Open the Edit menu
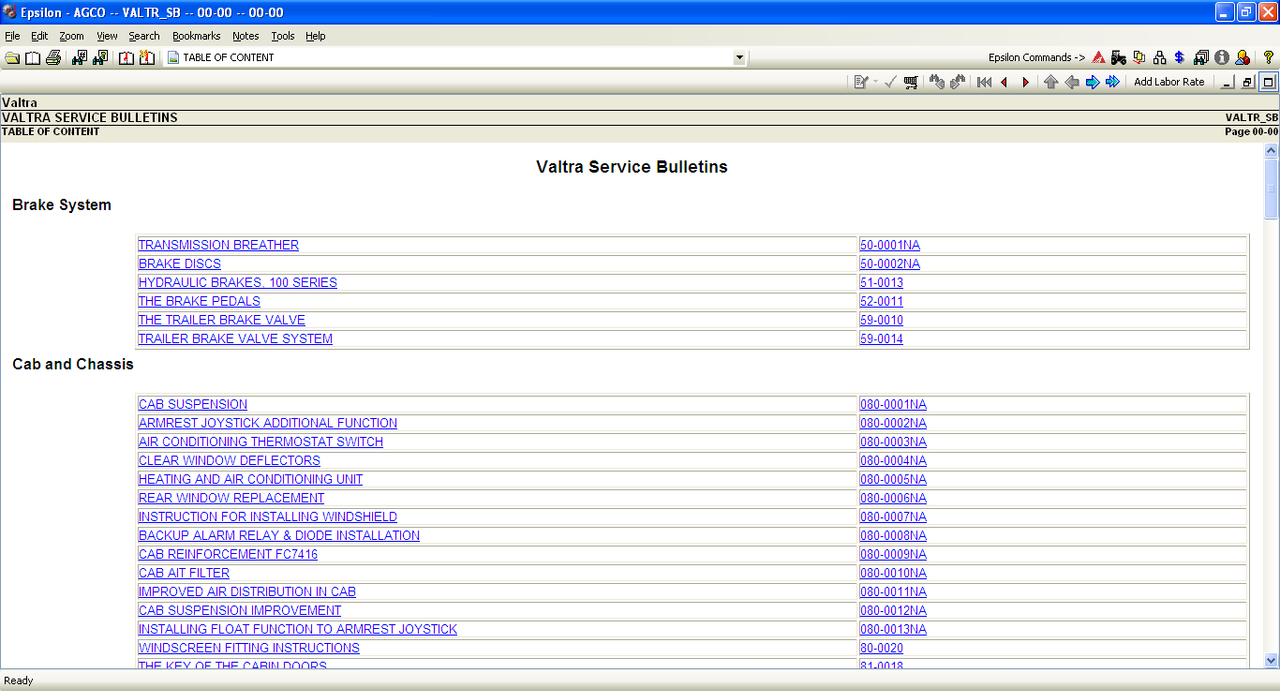Screen dimensions: 1280x691 pos(39,36)
